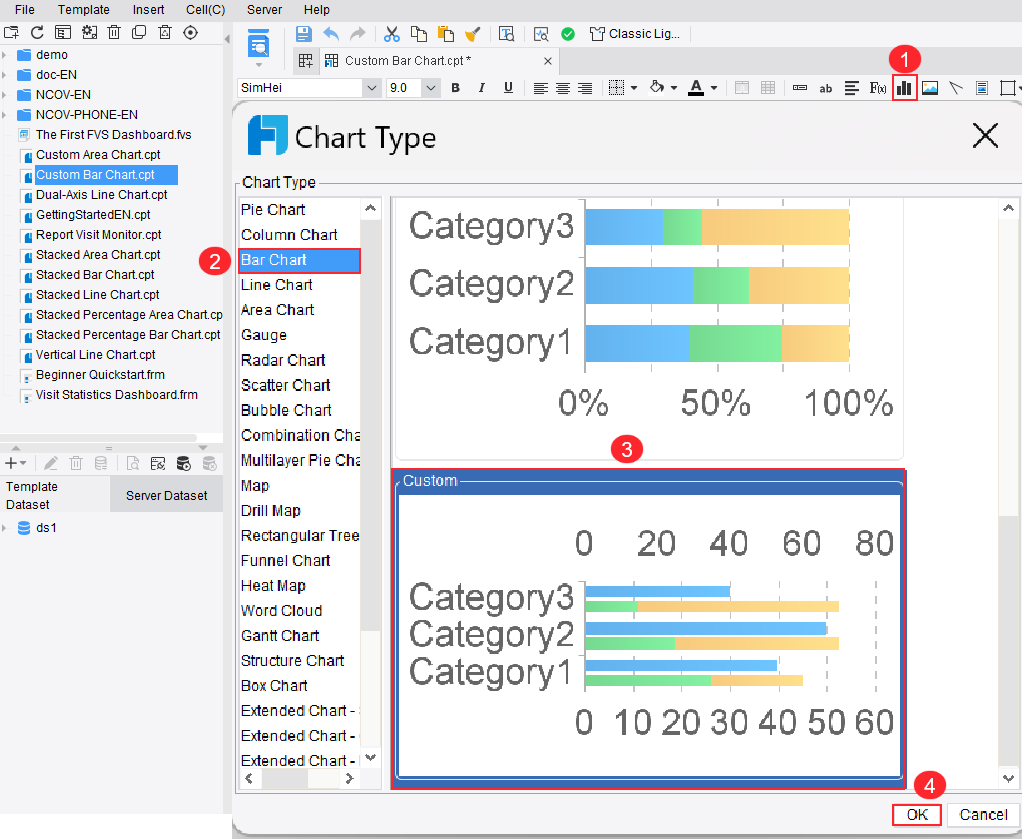Screen dimensions: 1022x839
Task: Select the Insert Chart toolbar icon
Action: [904, 88]
